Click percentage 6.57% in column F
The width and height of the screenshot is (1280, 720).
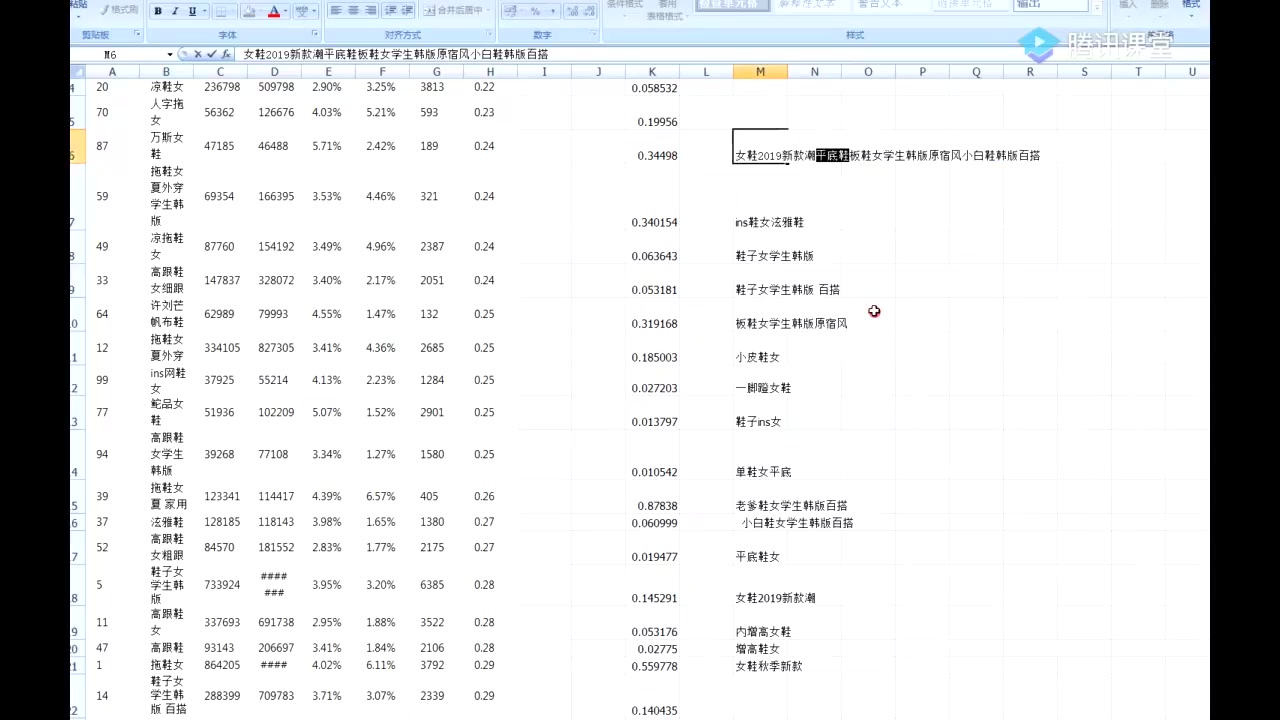tap(381, 497)
